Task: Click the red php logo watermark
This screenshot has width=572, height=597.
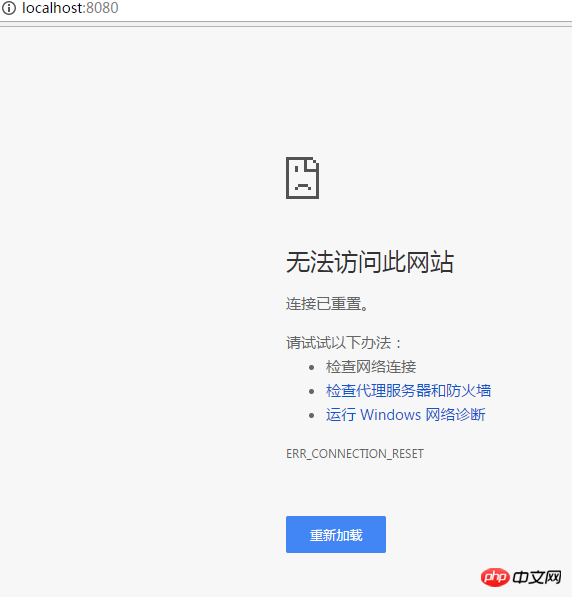Action: [x=495, y=577]
